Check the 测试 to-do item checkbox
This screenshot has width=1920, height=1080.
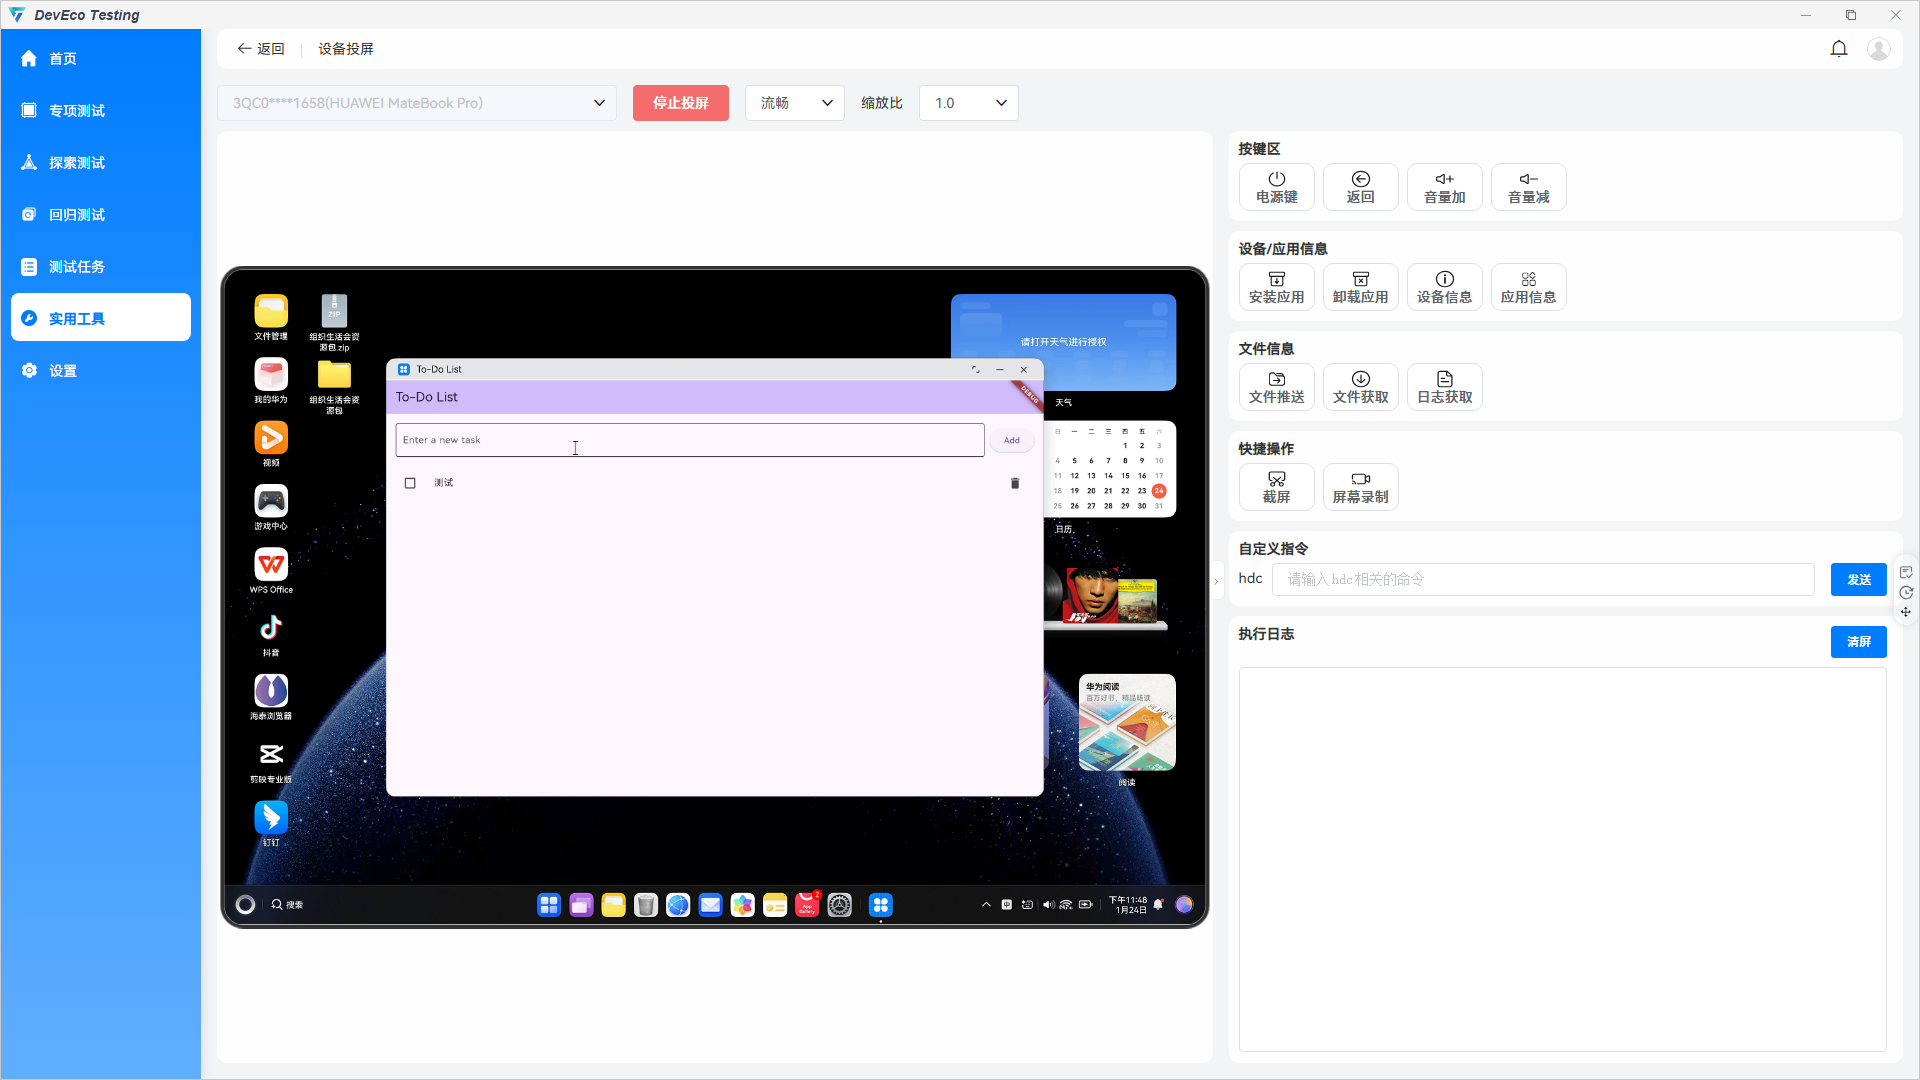pyautogui.click(x=410, y=483)
